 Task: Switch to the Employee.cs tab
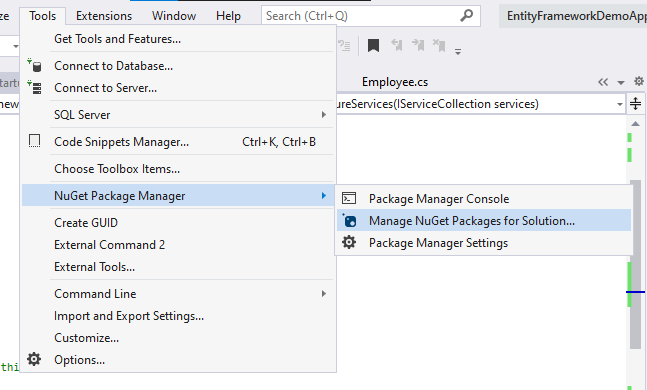pos(395,82)
